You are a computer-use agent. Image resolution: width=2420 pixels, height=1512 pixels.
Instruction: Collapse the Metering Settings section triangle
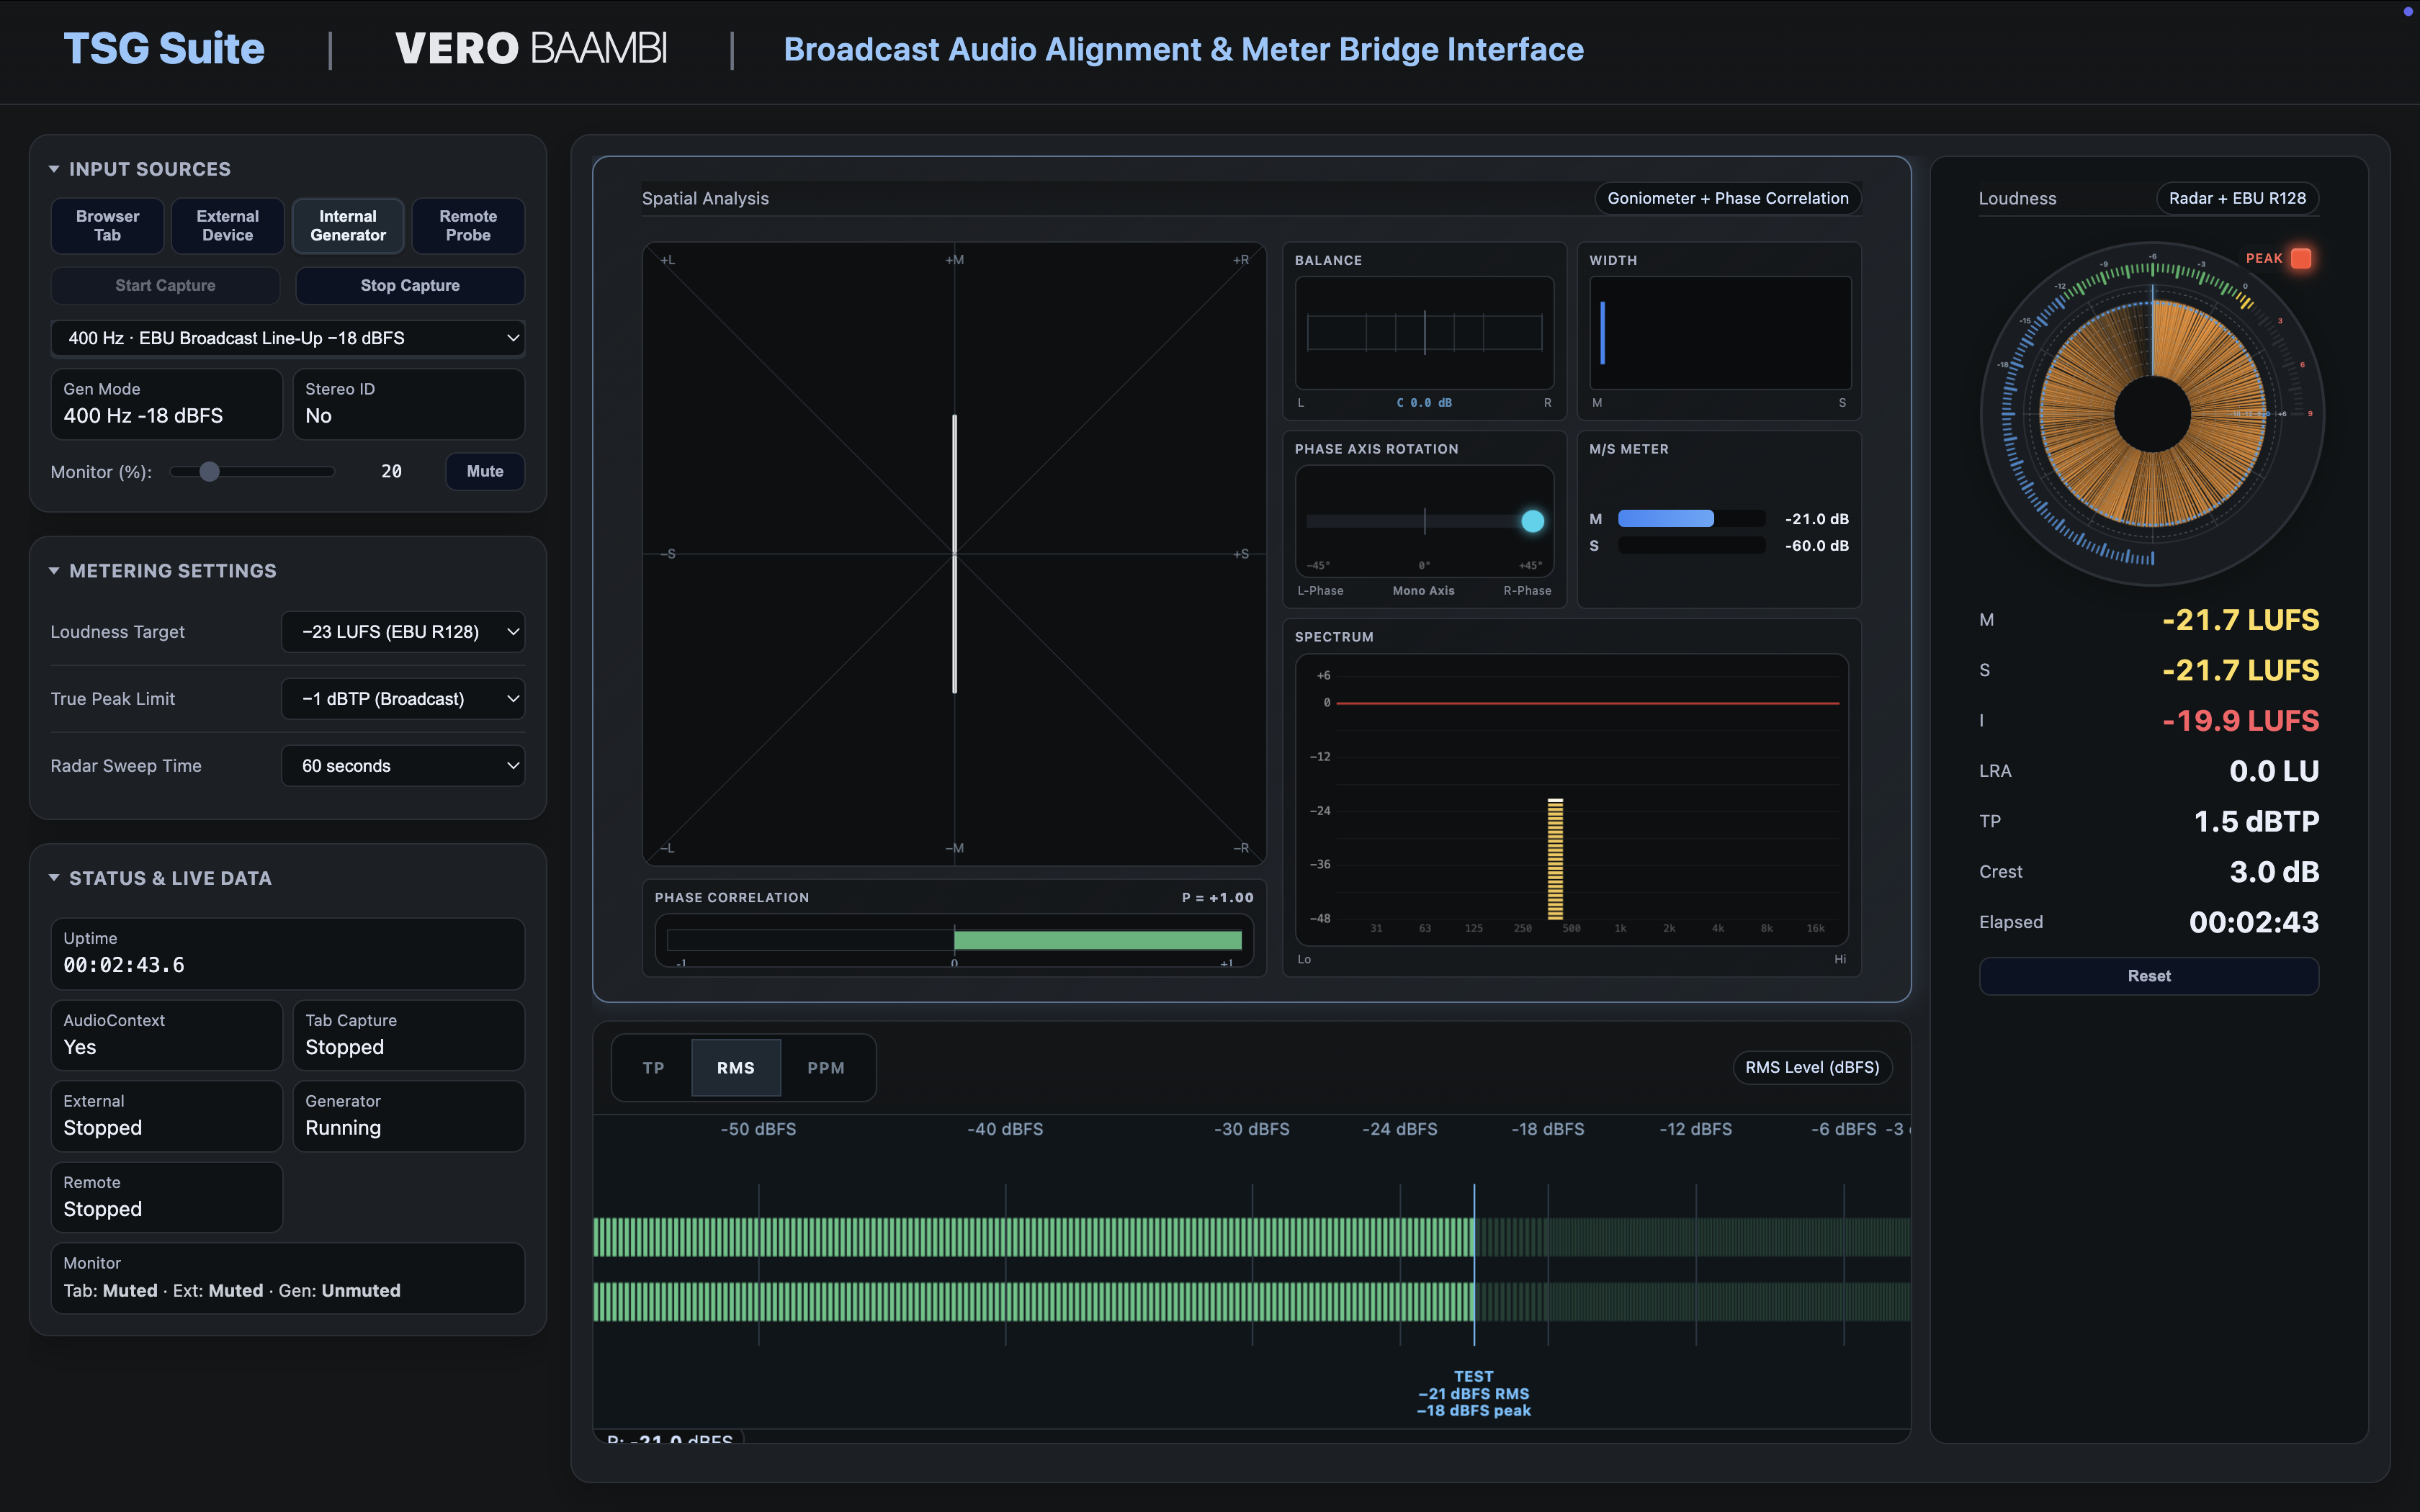[54, 571]
